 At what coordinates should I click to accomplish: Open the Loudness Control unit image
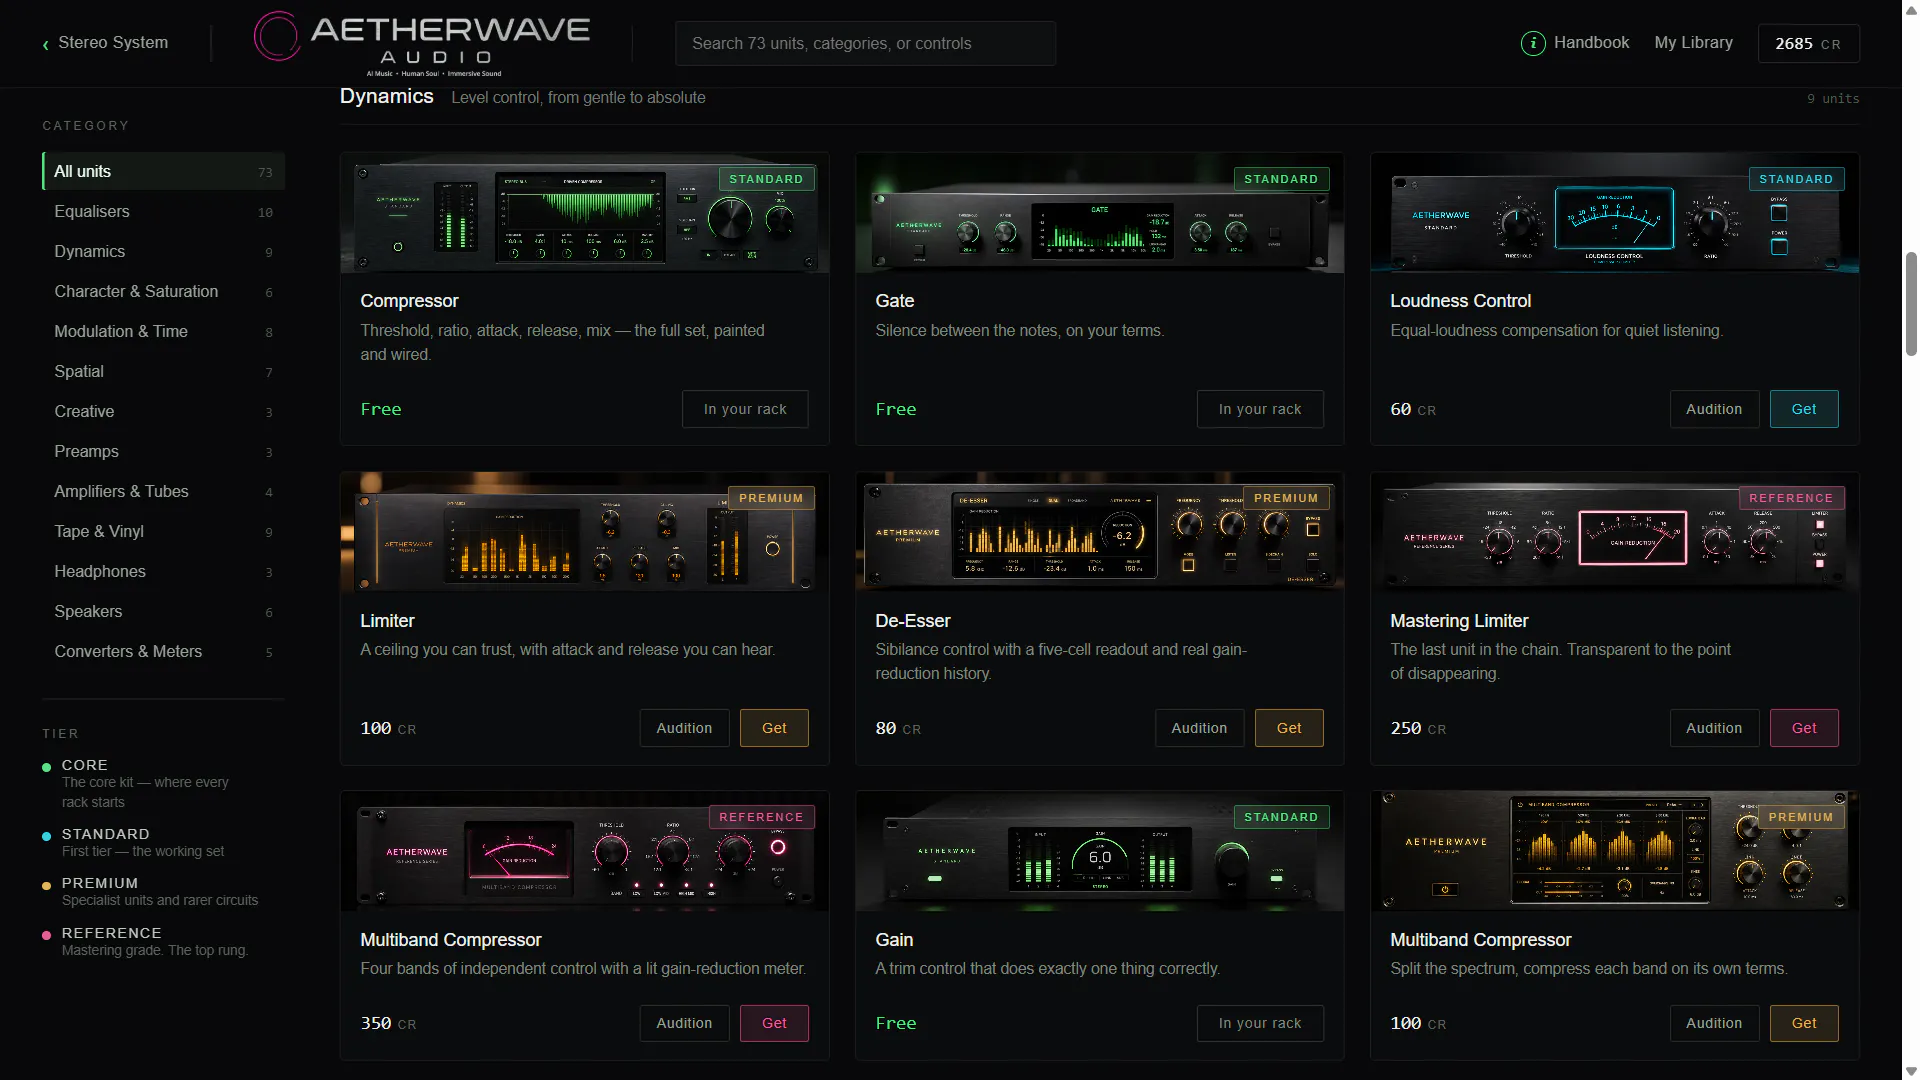(1614, 213)
